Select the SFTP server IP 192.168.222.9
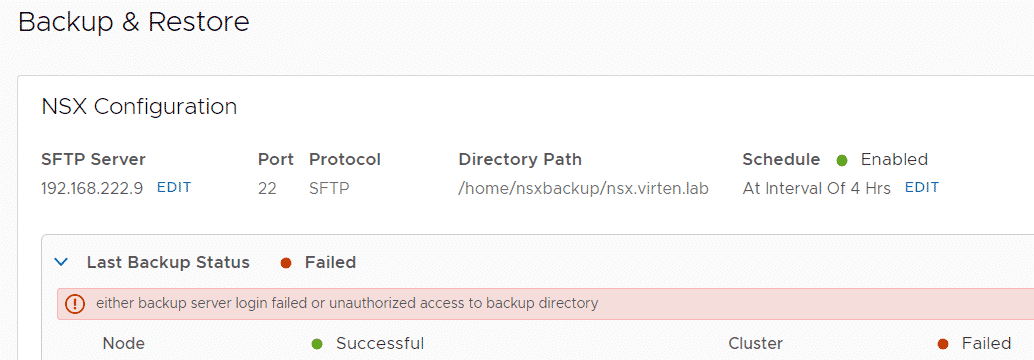 92,189
